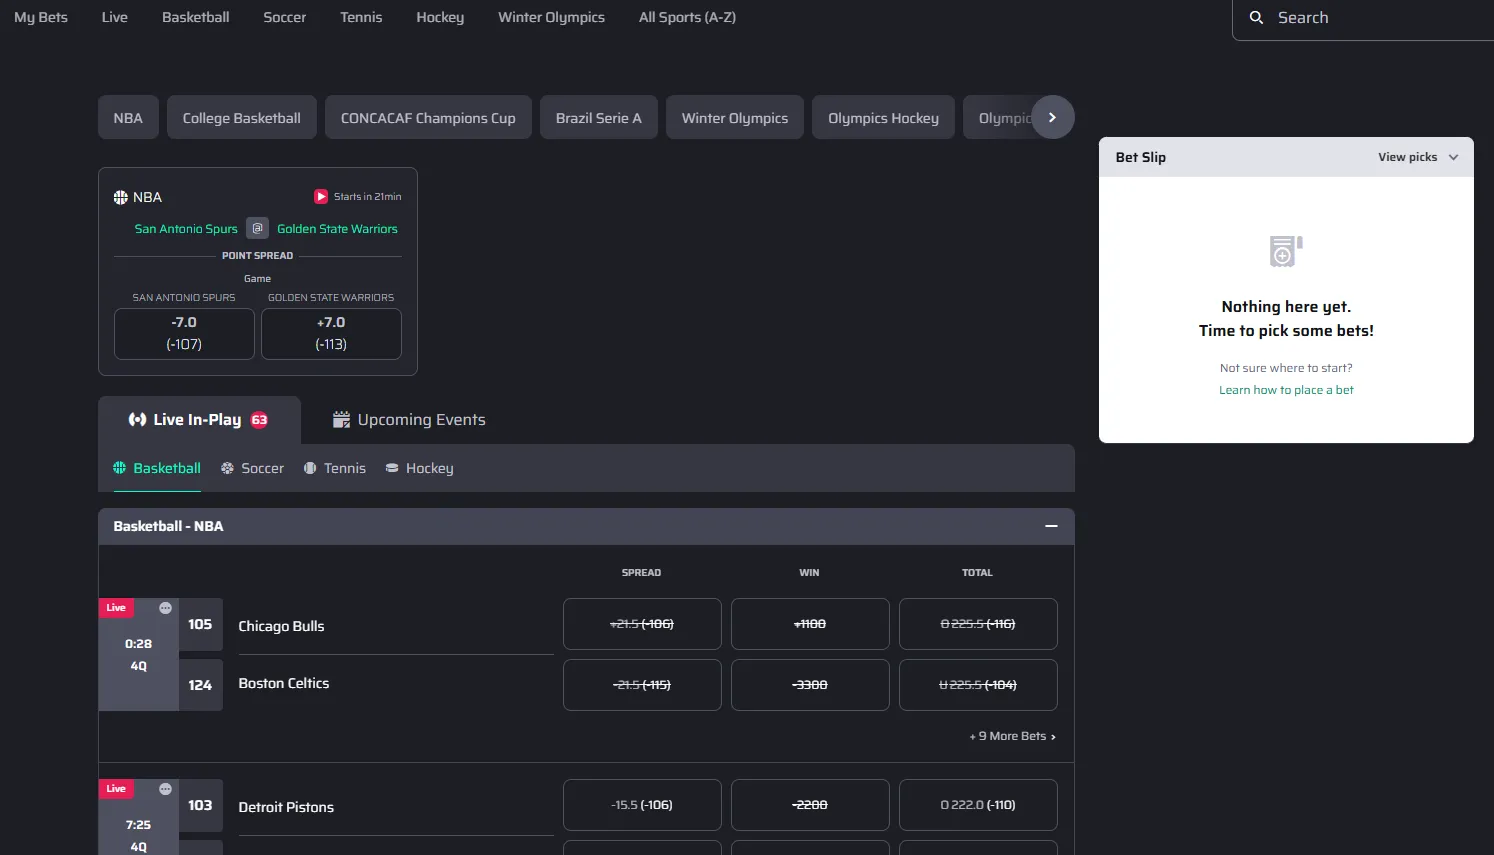1494x855 pixels.
Task: Select Boston Celtics -3300 win odds
Action: point(810,685)
